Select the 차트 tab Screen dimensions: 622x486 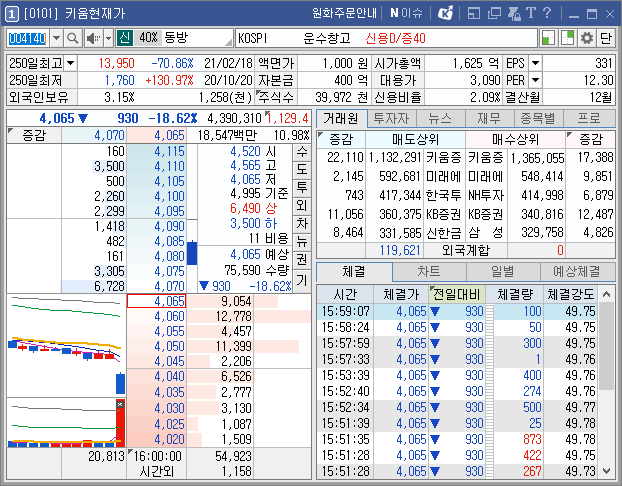[x=429, y=272]
